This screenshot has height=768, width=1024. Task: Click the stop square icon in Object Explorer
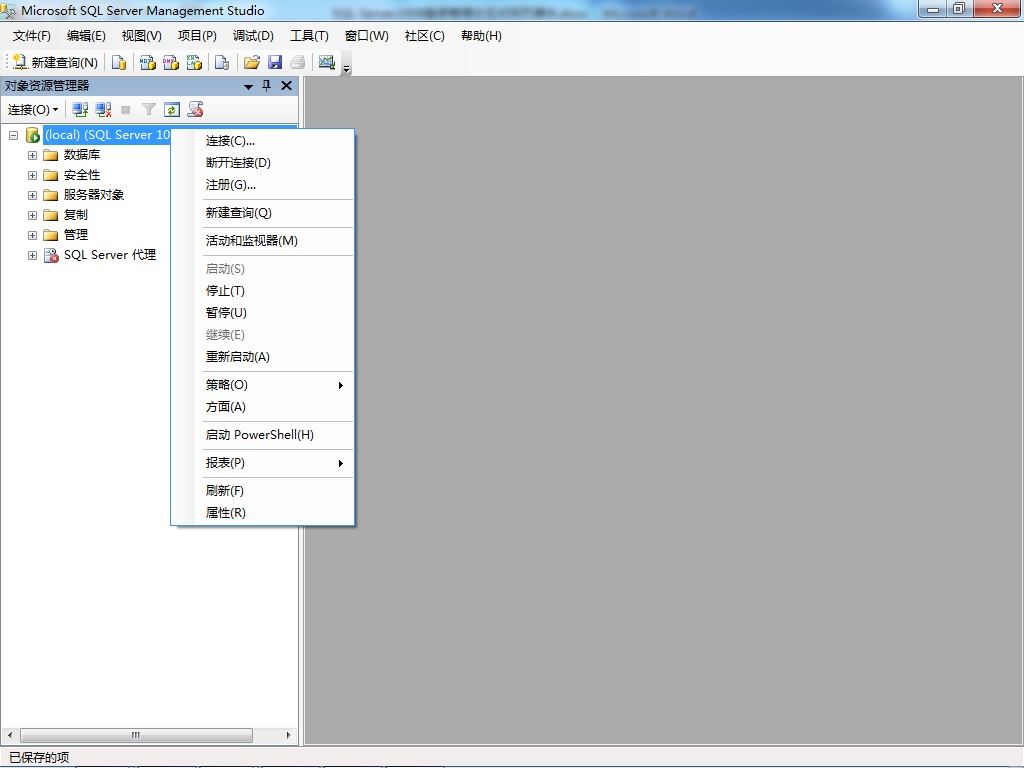pos(126,110)
